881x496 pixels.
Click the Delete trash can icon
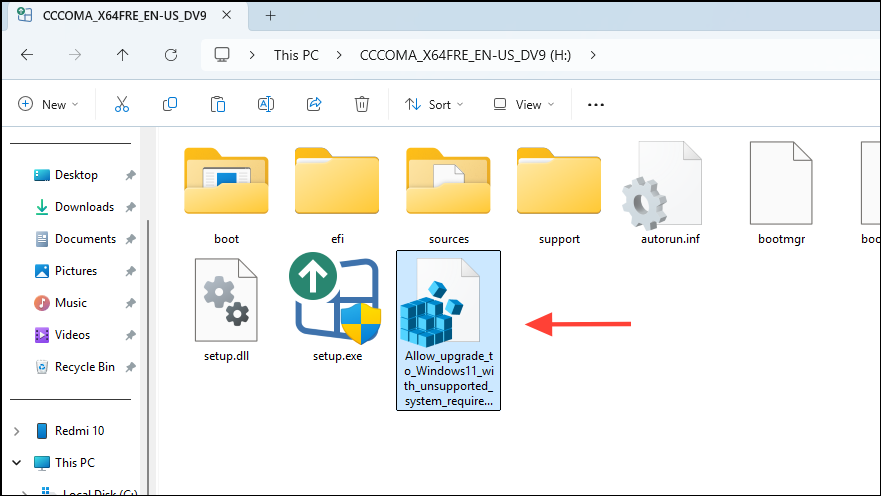[362, 104]
